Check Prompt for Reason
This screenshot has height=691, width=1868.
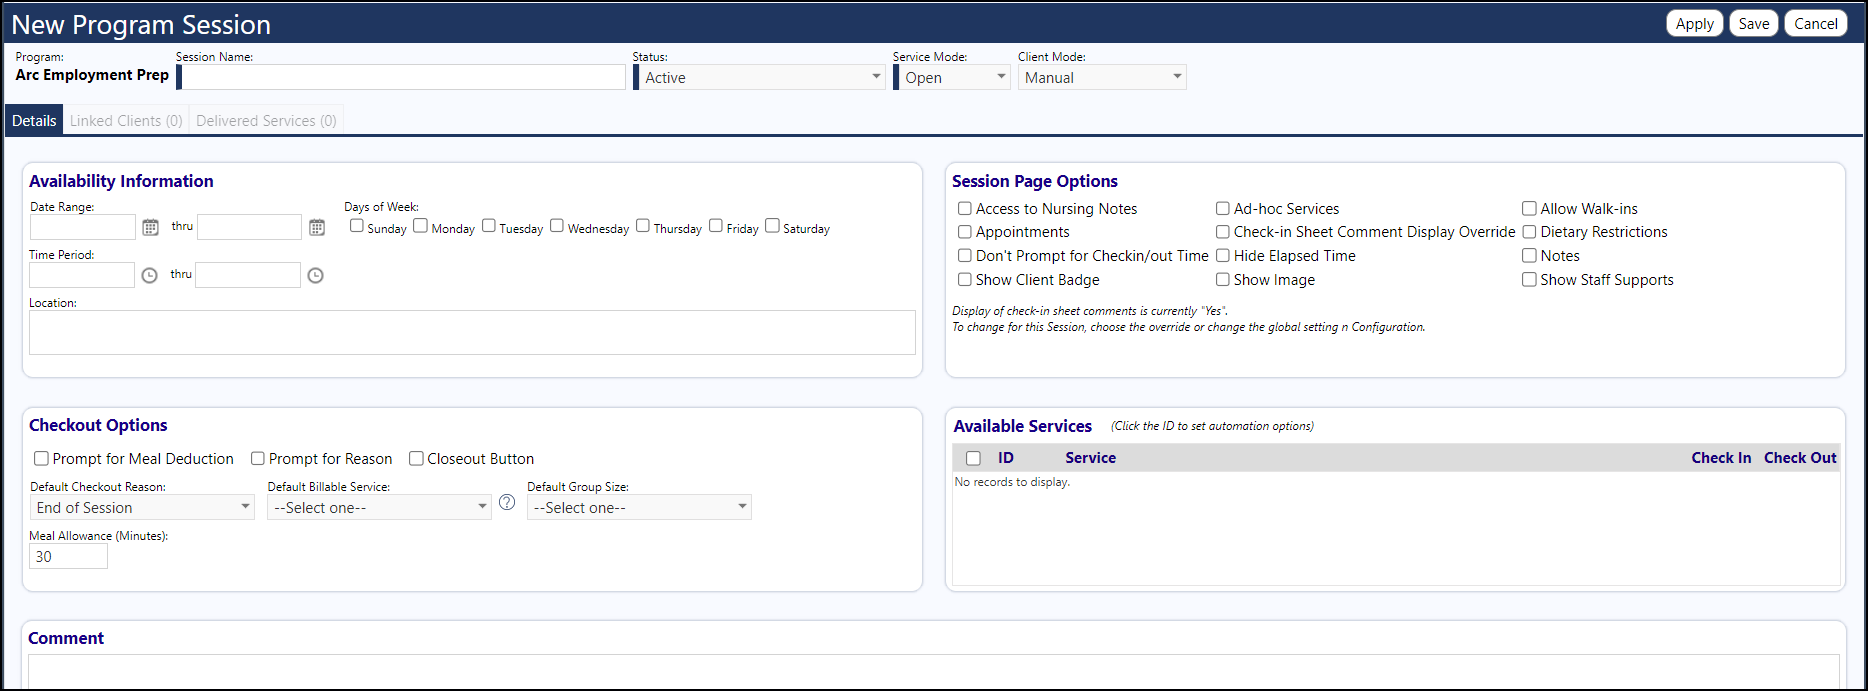(258, 458)
